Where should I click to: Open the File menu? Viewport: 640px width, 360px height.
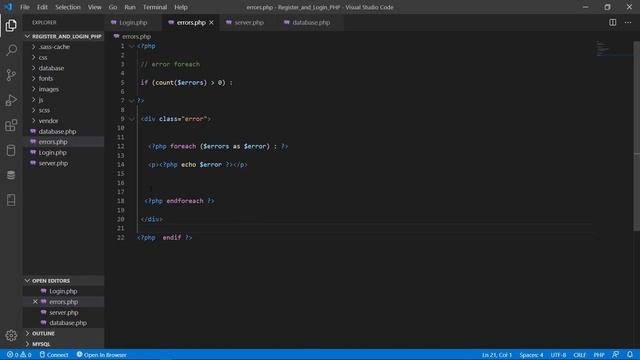[x=24, y=7]
